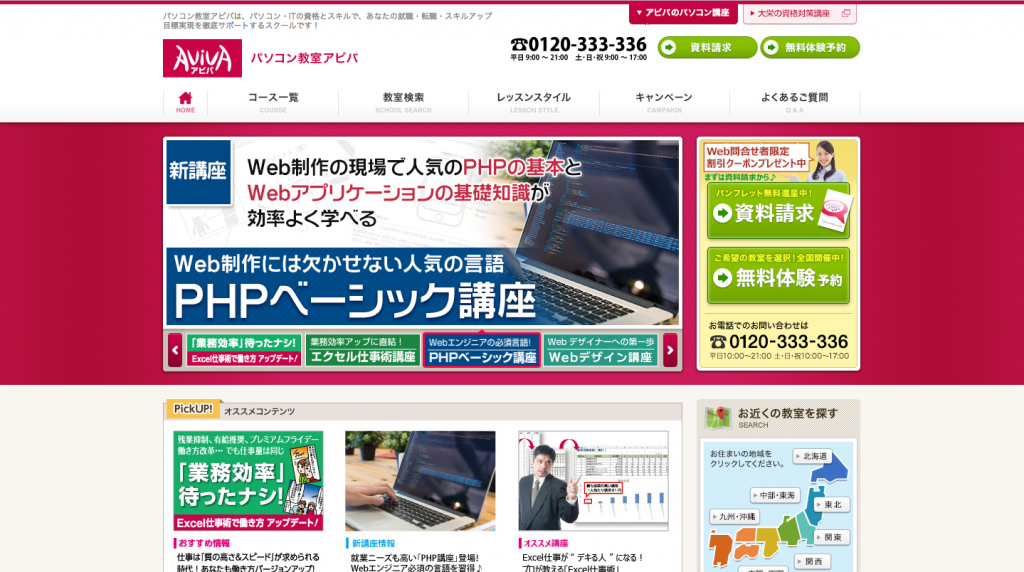Click the オススメ講座 heading
This screenshot has width=1024, height=572.
(545, 543)
